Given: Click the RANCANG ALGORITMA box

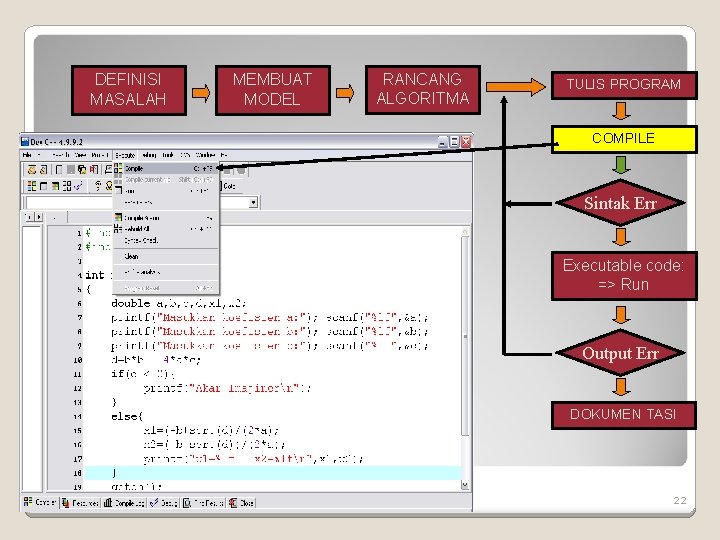Looking at the screenshot, I should click(x=423, y=90).
